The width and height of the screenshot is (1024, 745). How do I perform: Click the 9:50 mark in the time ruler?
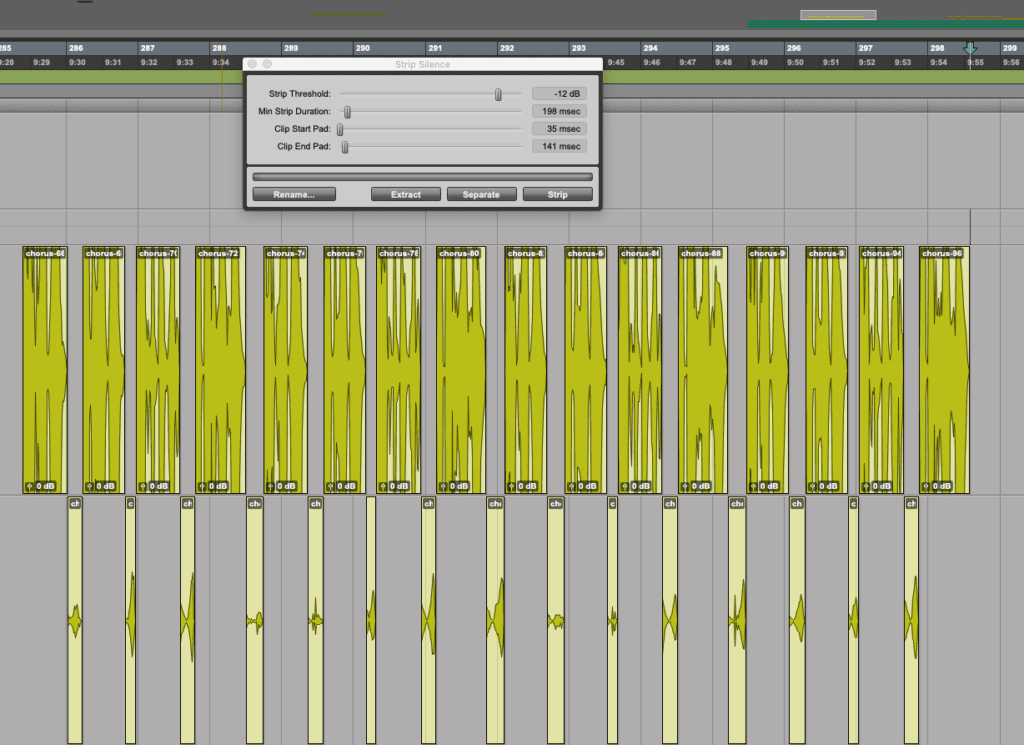tap(795, 63)
